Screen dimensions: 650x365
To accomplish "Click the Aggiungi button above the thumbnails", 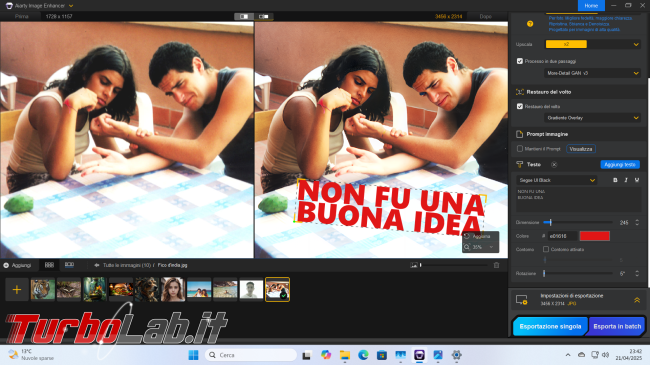I will click(17, 265).
